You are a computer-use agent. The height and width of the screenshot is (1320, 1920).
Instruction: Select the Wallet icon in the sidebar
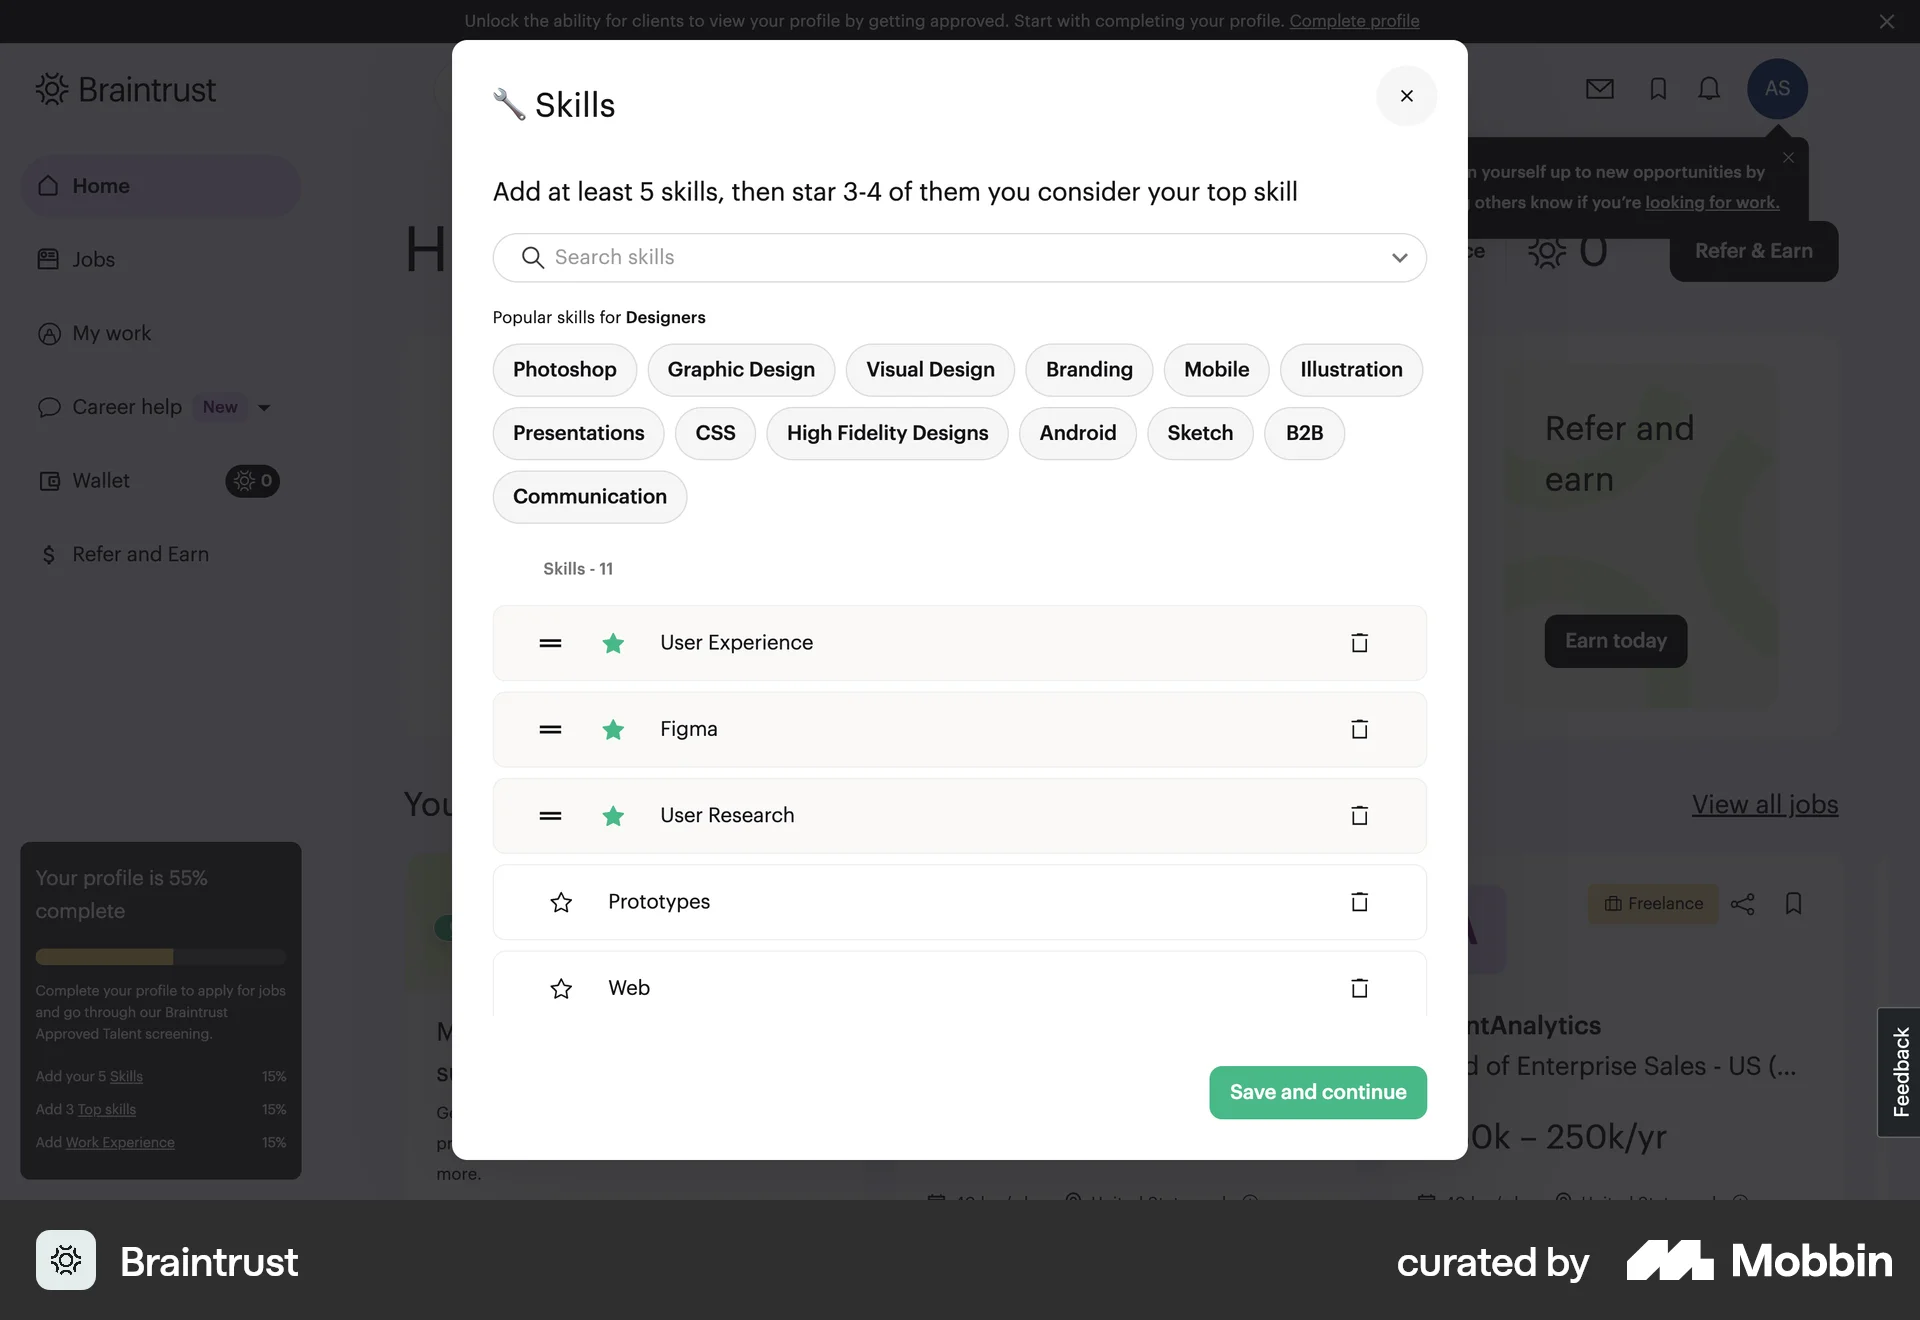point(47,481)
